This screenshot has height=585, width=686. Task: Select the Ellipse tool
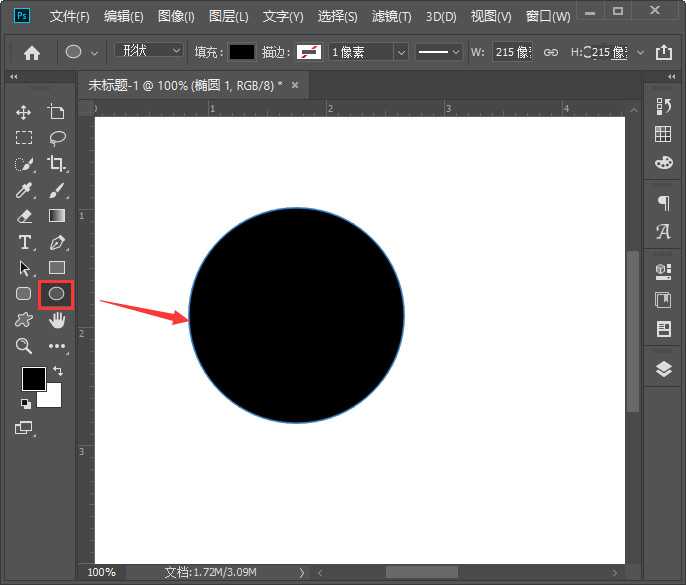pos(57,294)
